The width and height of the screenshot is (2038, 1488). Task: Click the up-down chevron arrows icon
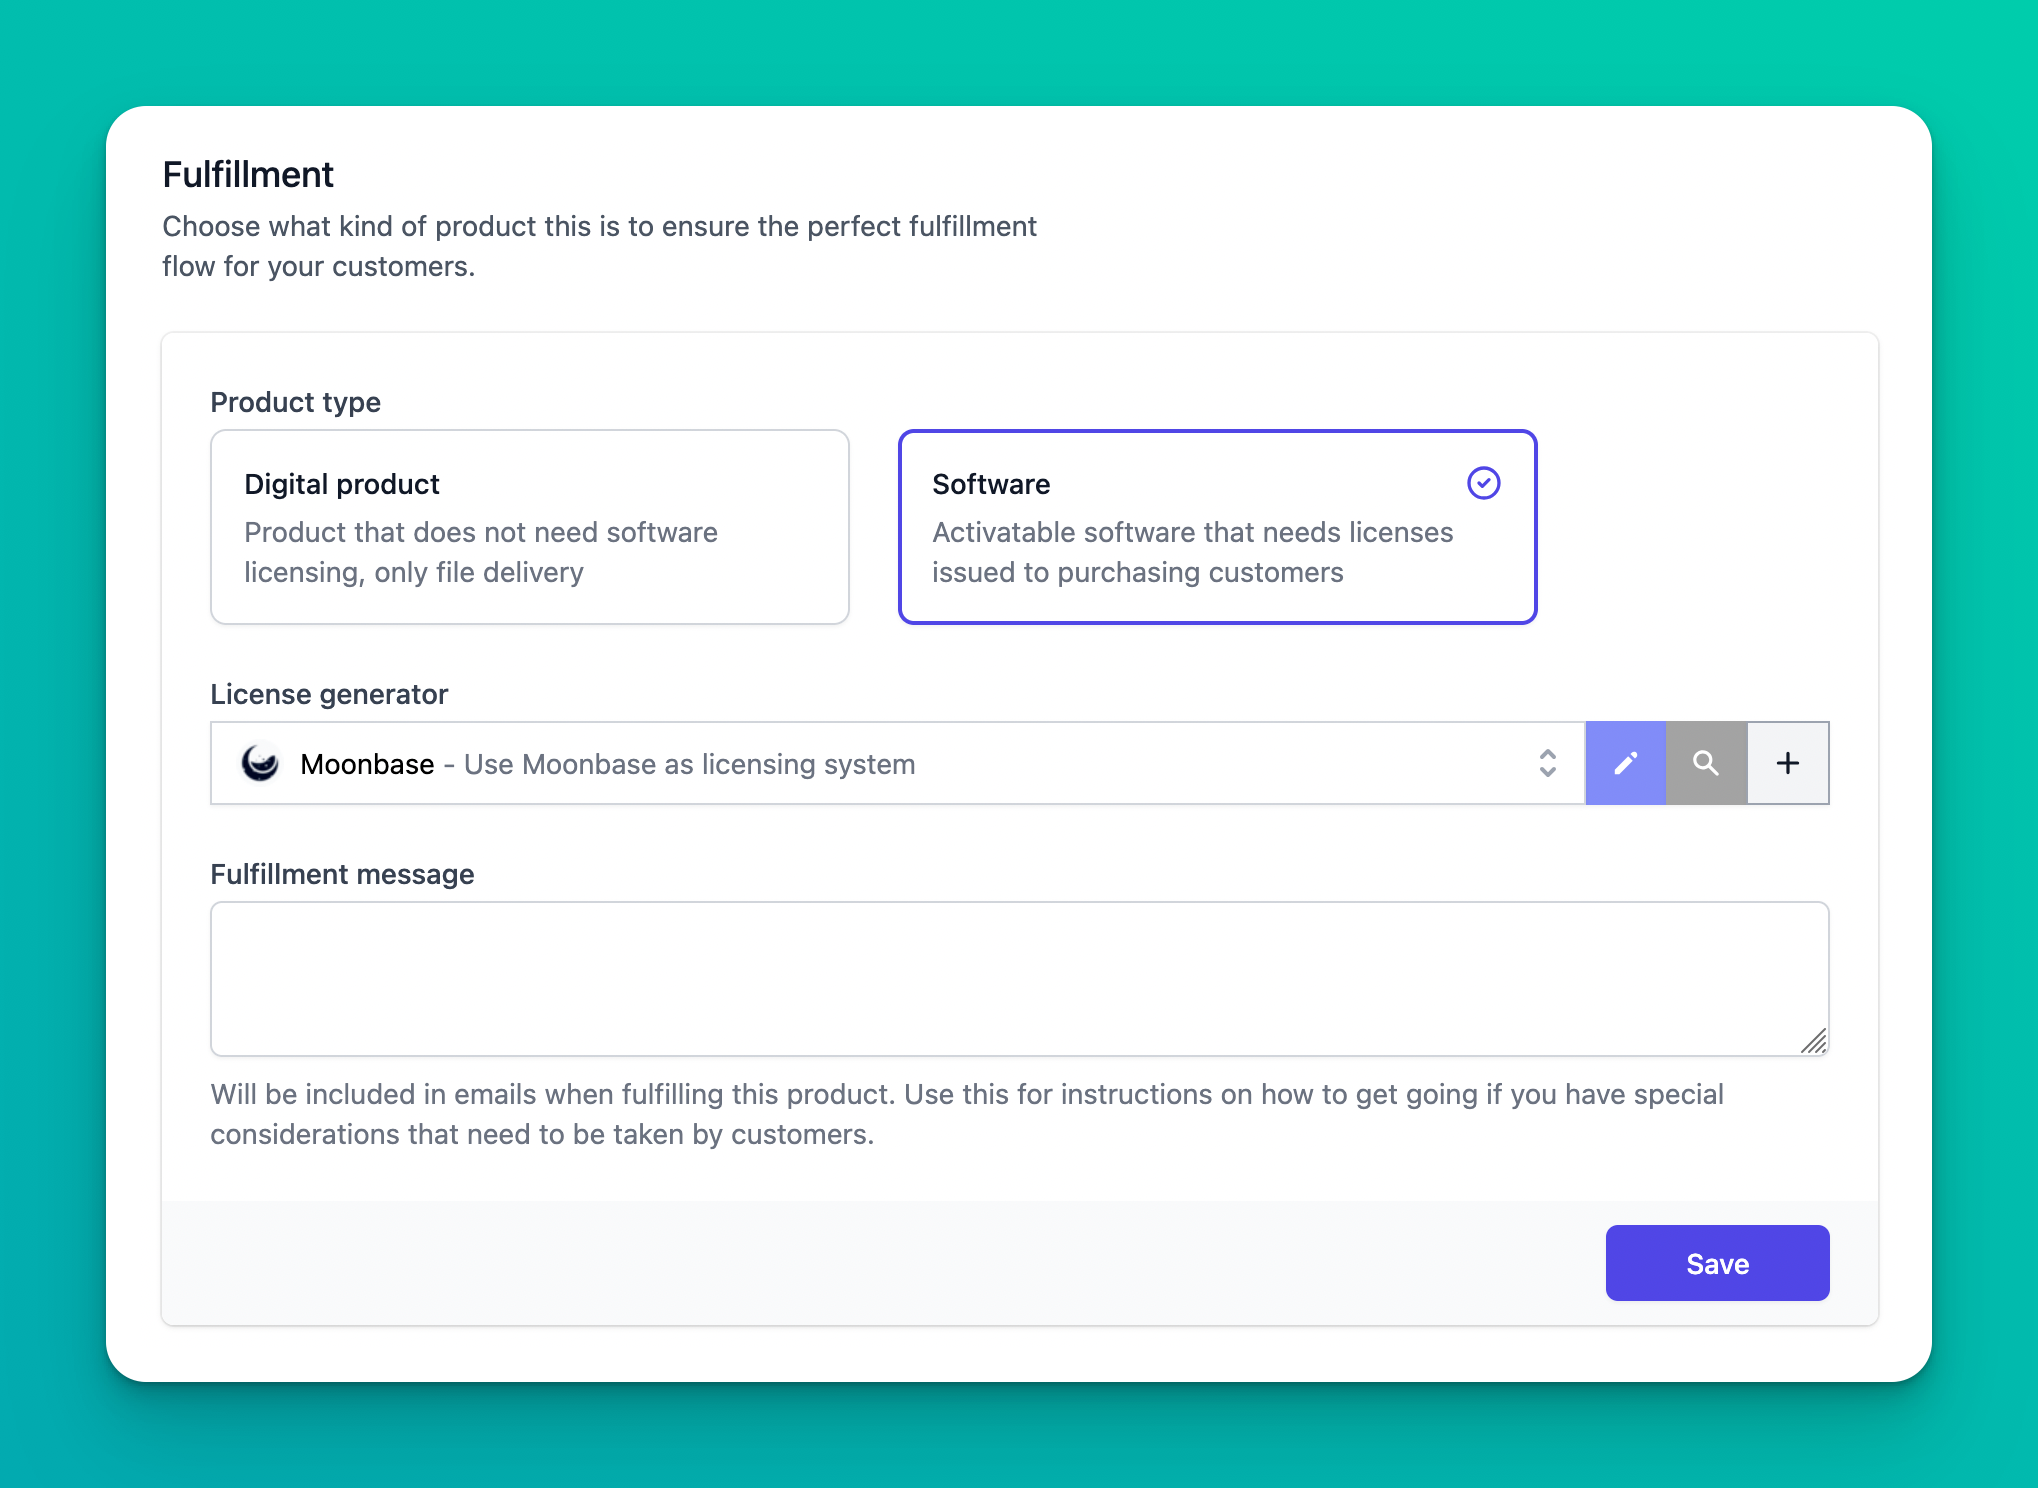pos(1547,763)
